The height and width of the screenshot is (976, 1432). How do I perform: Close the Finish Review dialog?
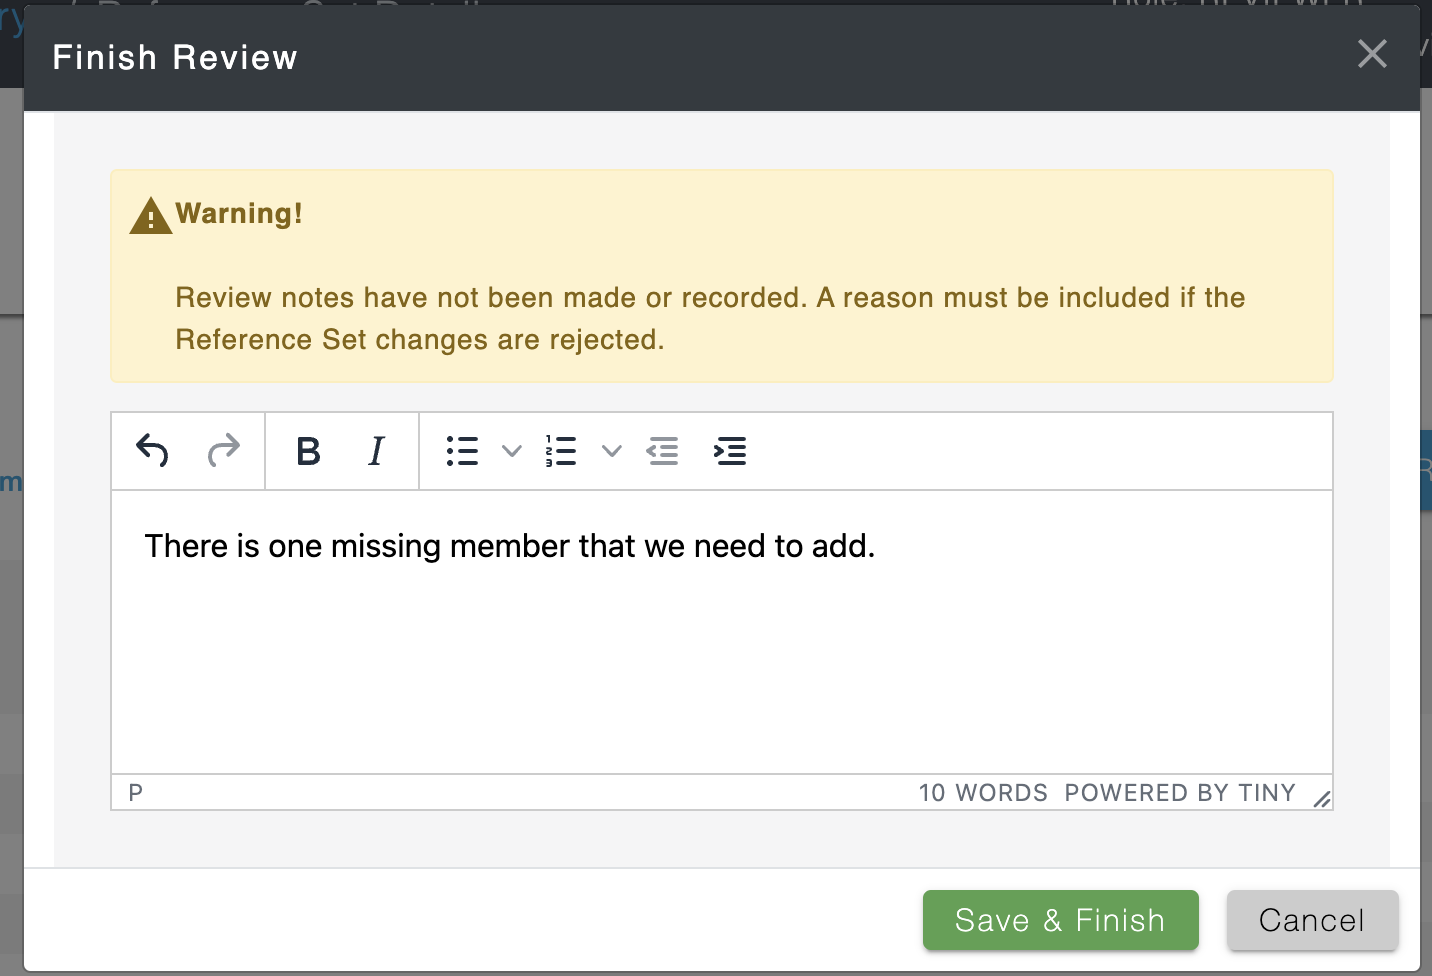pos(1372,54)
